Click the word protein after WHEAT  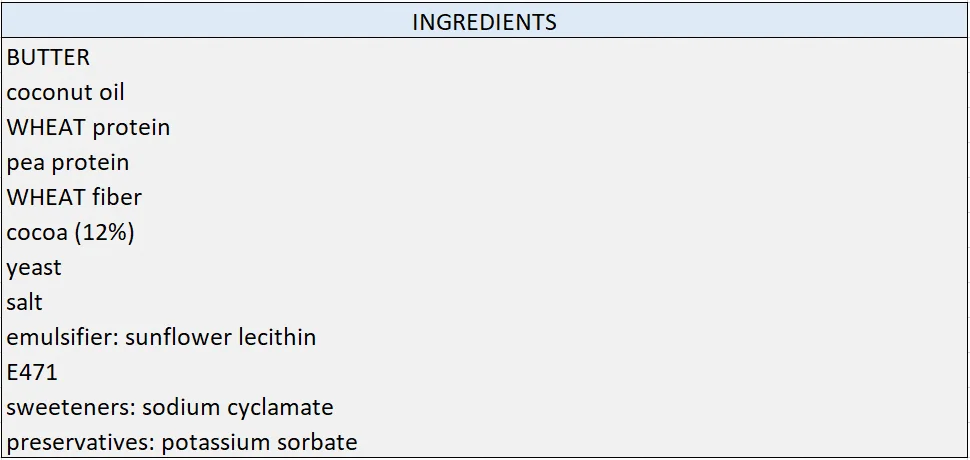tap(131, 128)
